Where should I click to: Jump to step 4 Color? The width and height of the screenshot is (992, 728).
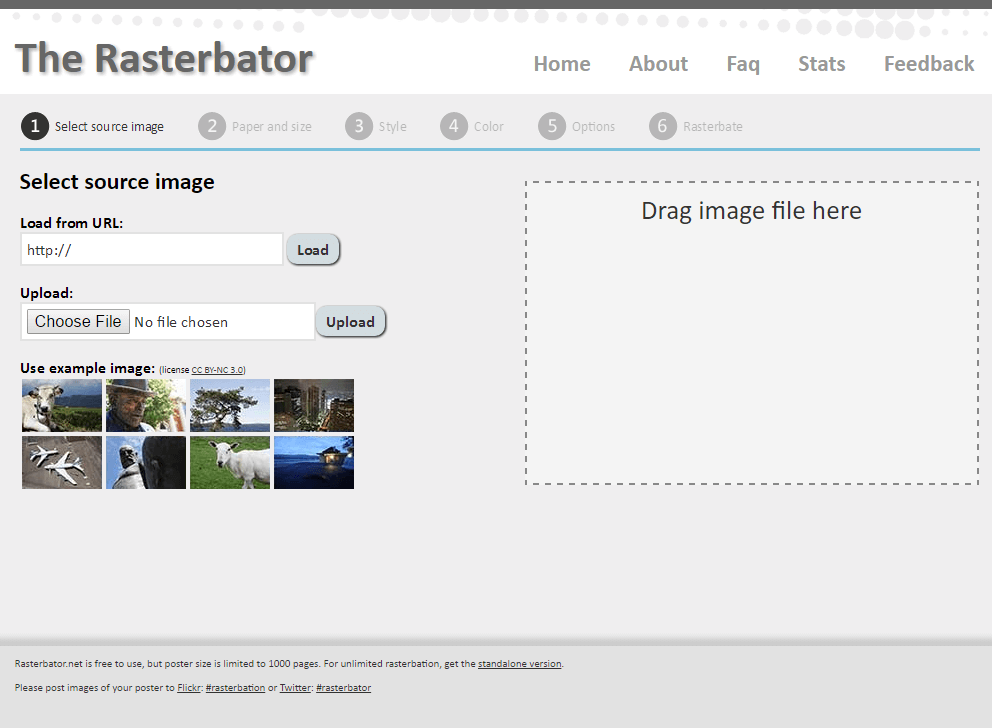pyautogui.click(x=454, y=126)
